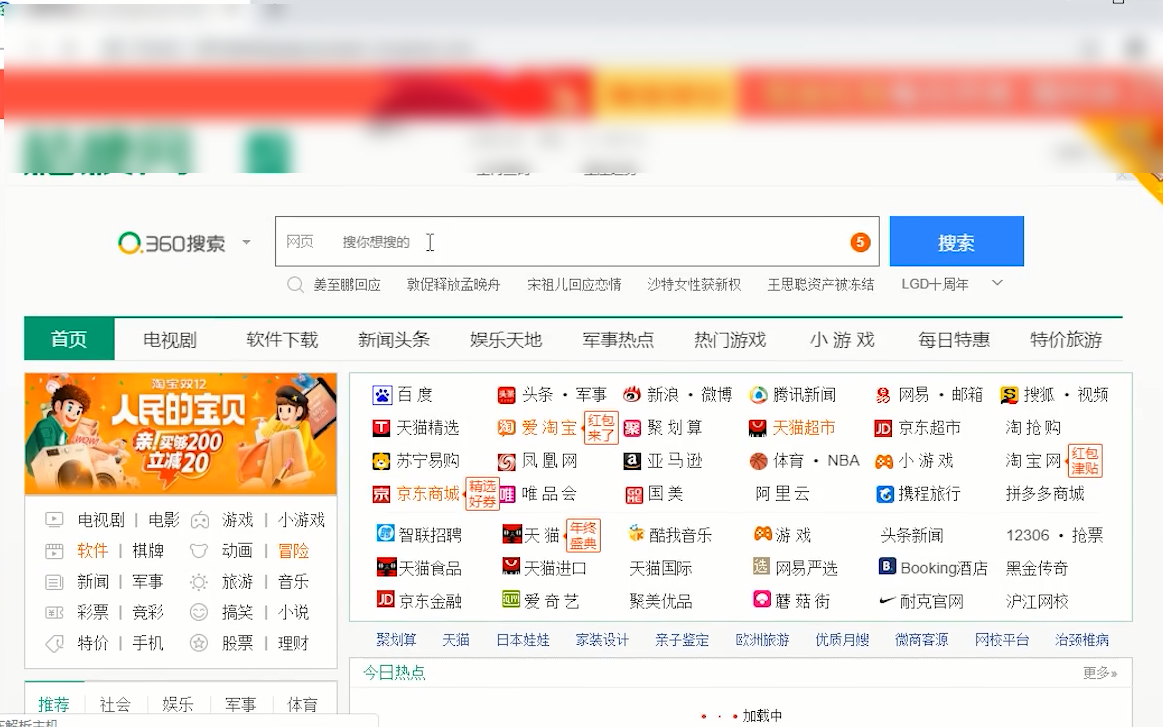
Task: Click the blue 搜索 search button
Action: coord(956,241)
